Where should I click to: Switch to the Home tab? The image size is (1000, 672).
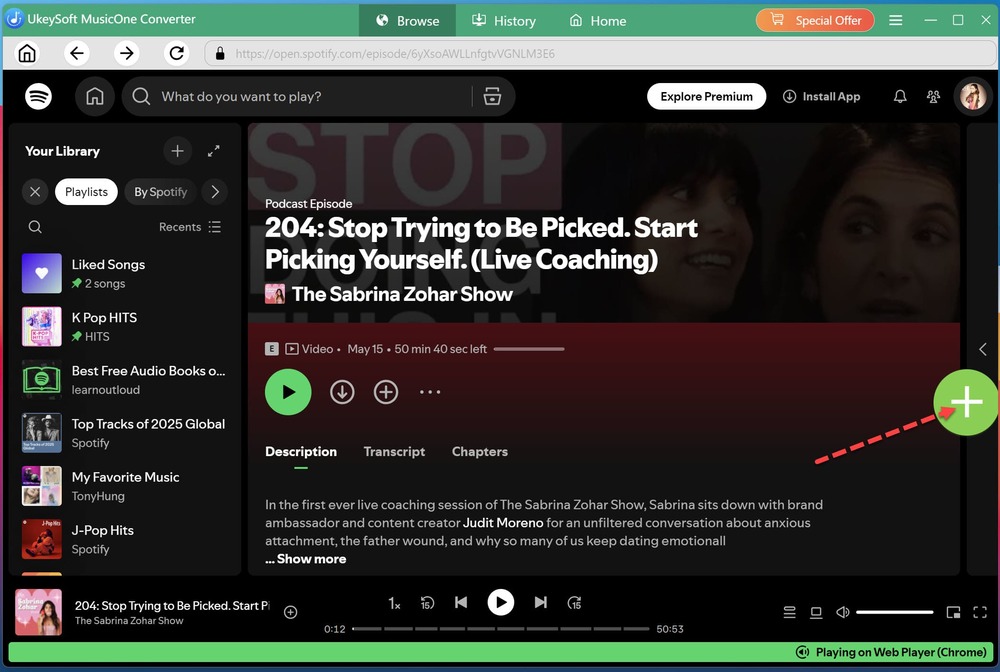[x=598, y=20]
